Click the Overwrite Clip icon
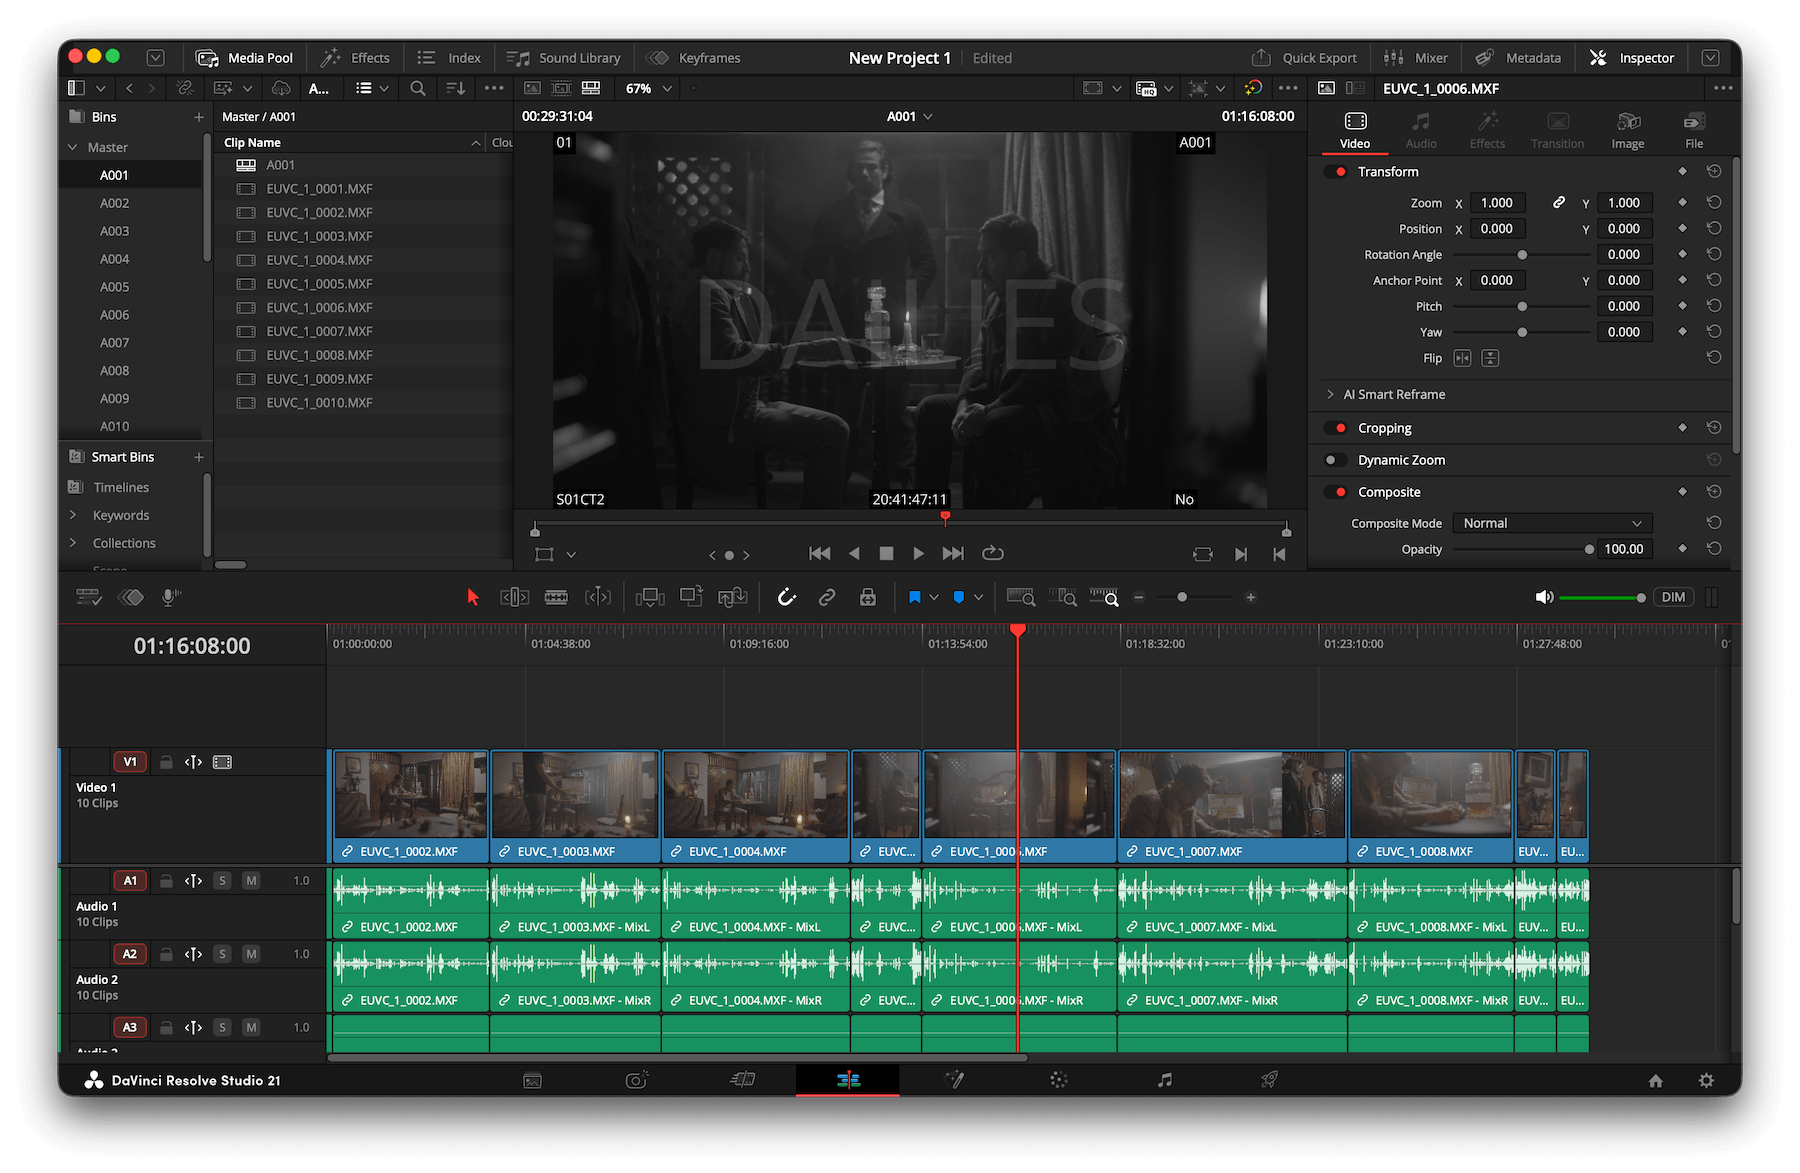The width and height of the screenshot is (1800, 1173). pyautogui.click(x=691, y=597)
